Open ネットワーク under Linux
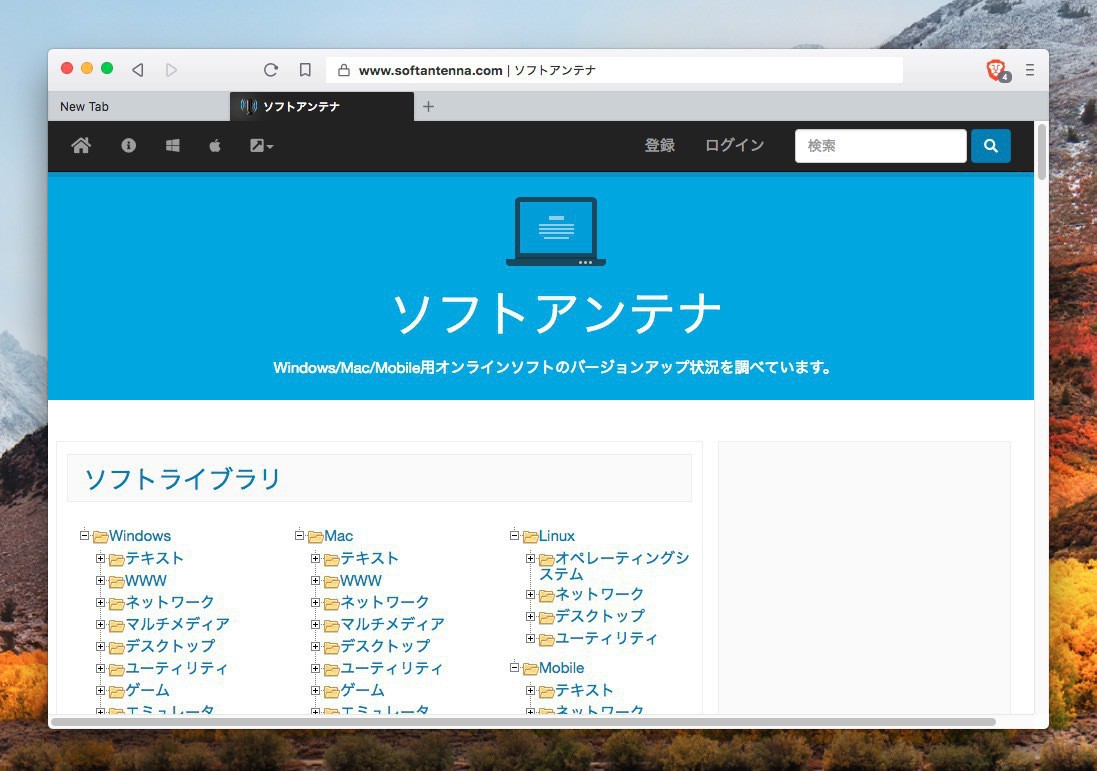Viewport: 1097px width, 771px height. (600, 594)
